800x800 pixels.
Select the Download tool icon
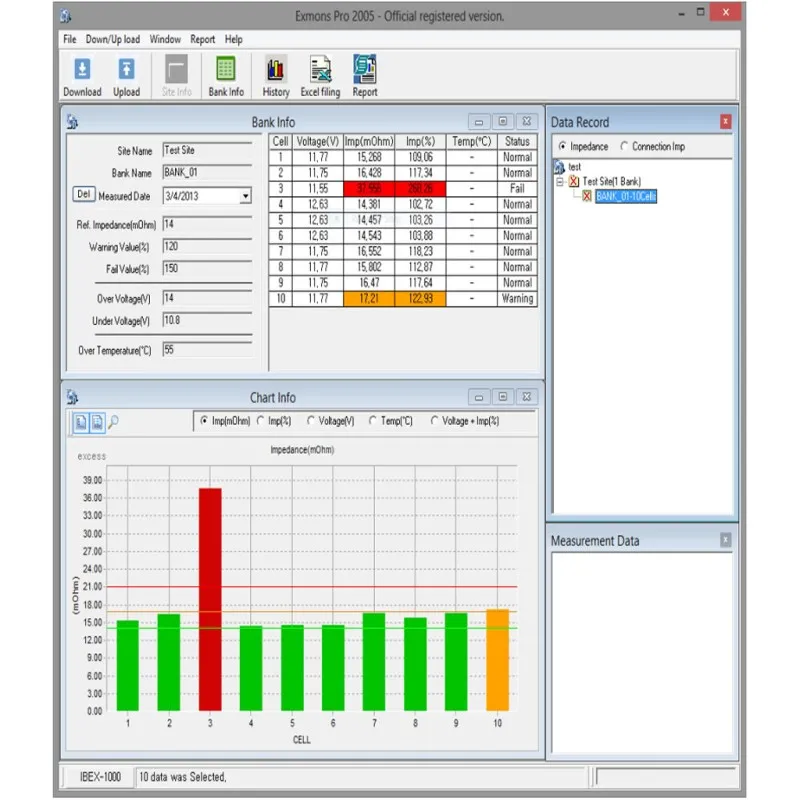[82, 72]
